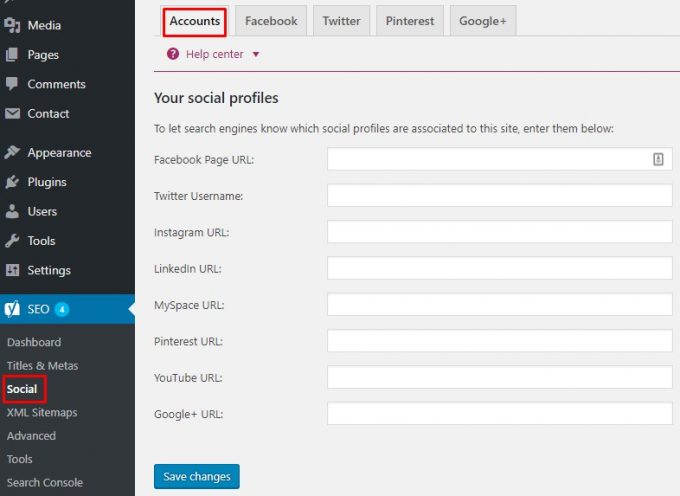Expand the Help center dropdown arrow

coord(256,55)
